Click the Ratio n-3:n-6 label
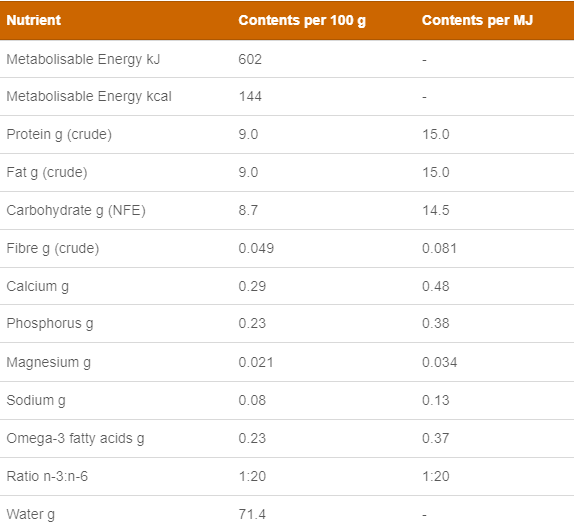The image size is (574, 526). click(47, 477)
